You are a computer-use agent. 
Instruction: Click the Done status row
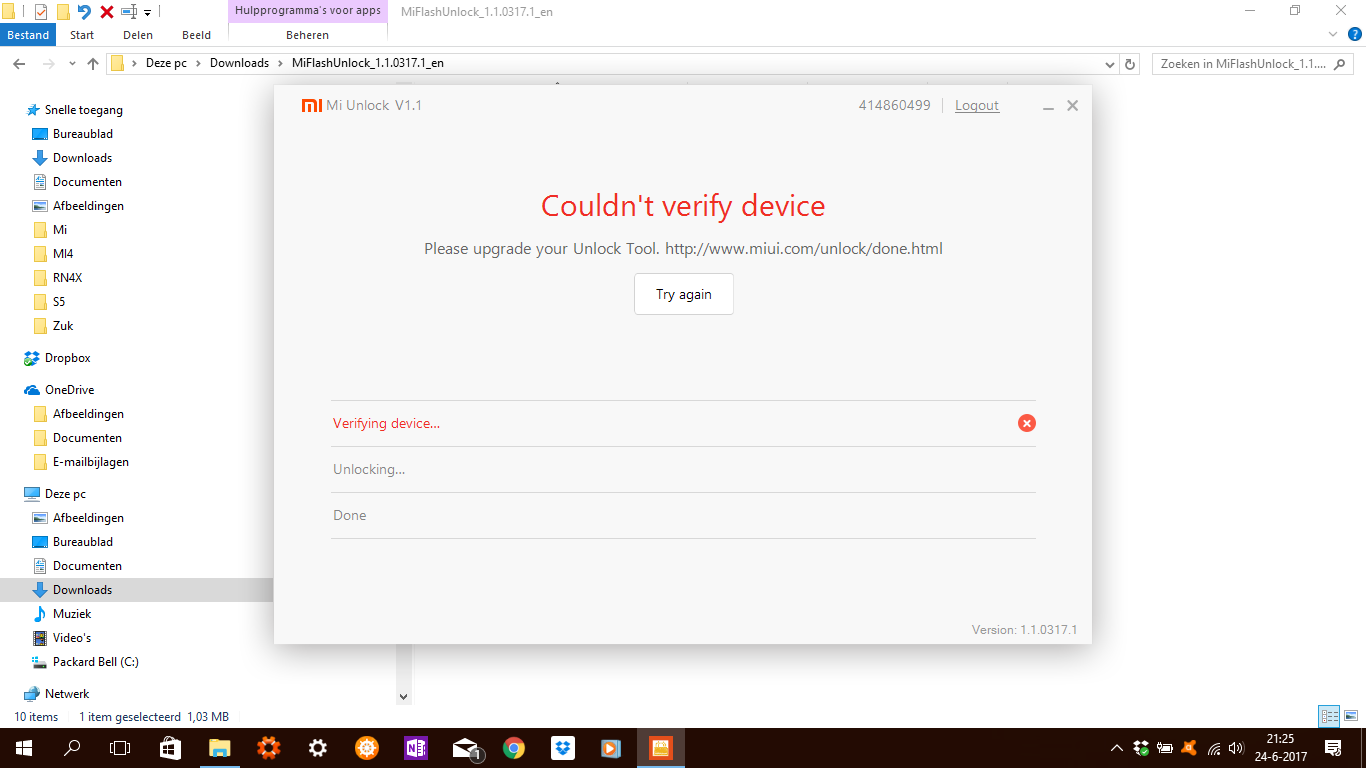pyautogui.click(x=683, y=515)
